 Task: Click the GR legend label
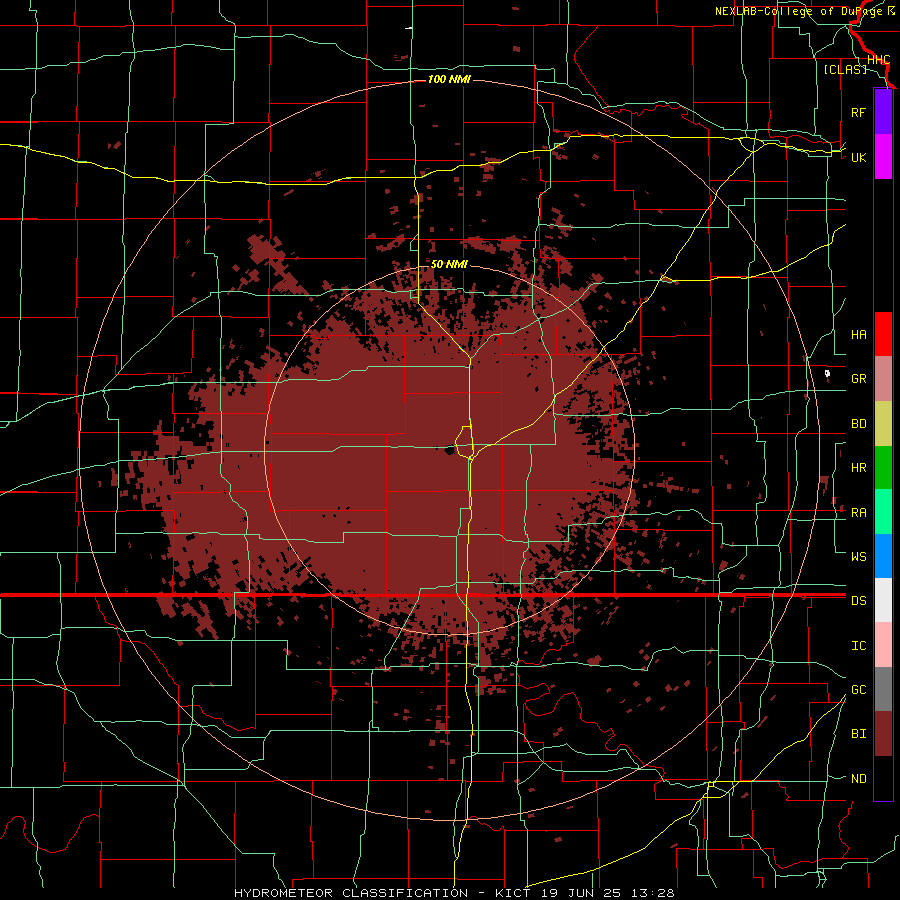(x=858, y=378)
